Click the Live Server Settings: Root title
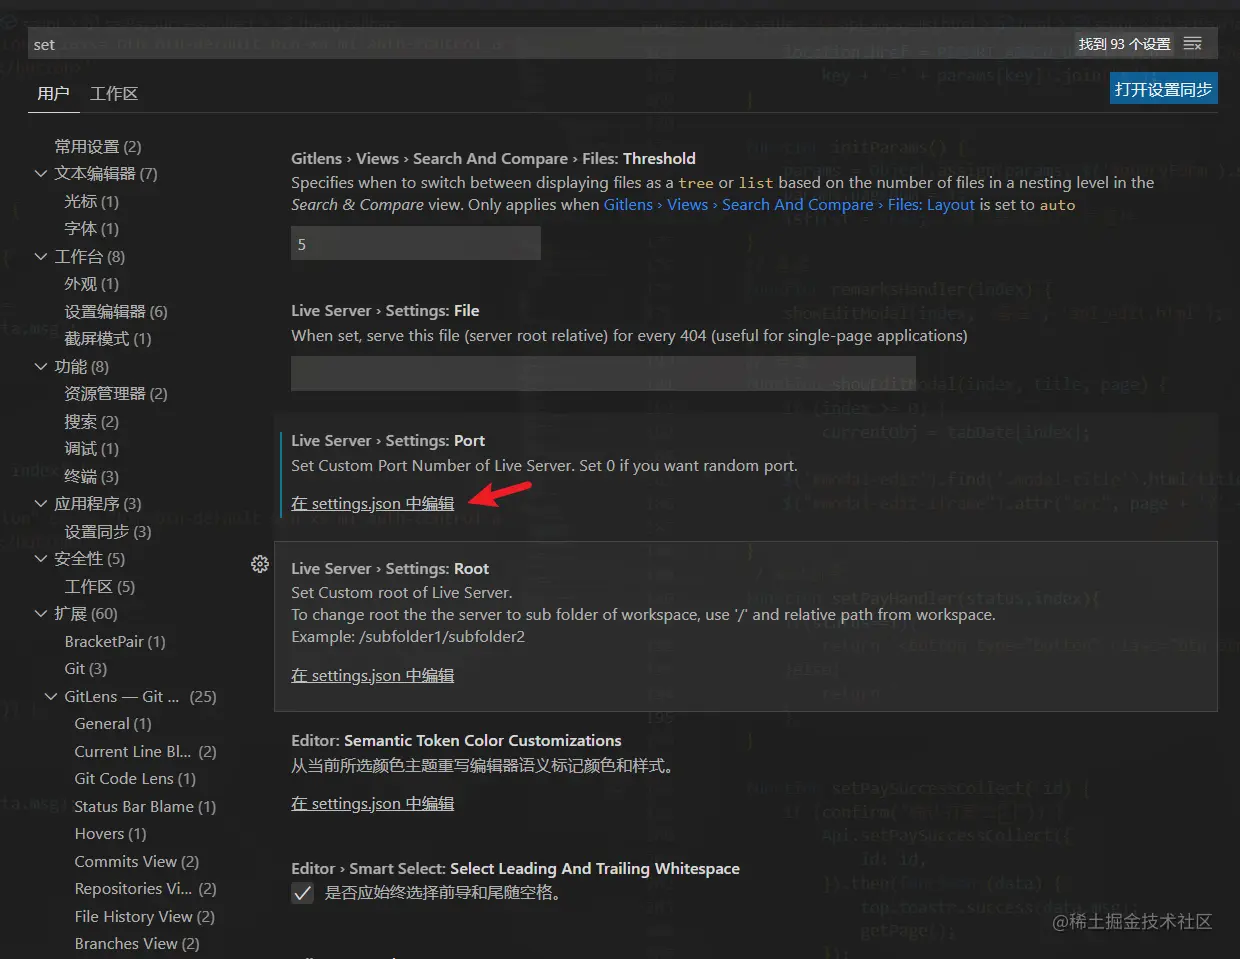 (x=390, y=568)
